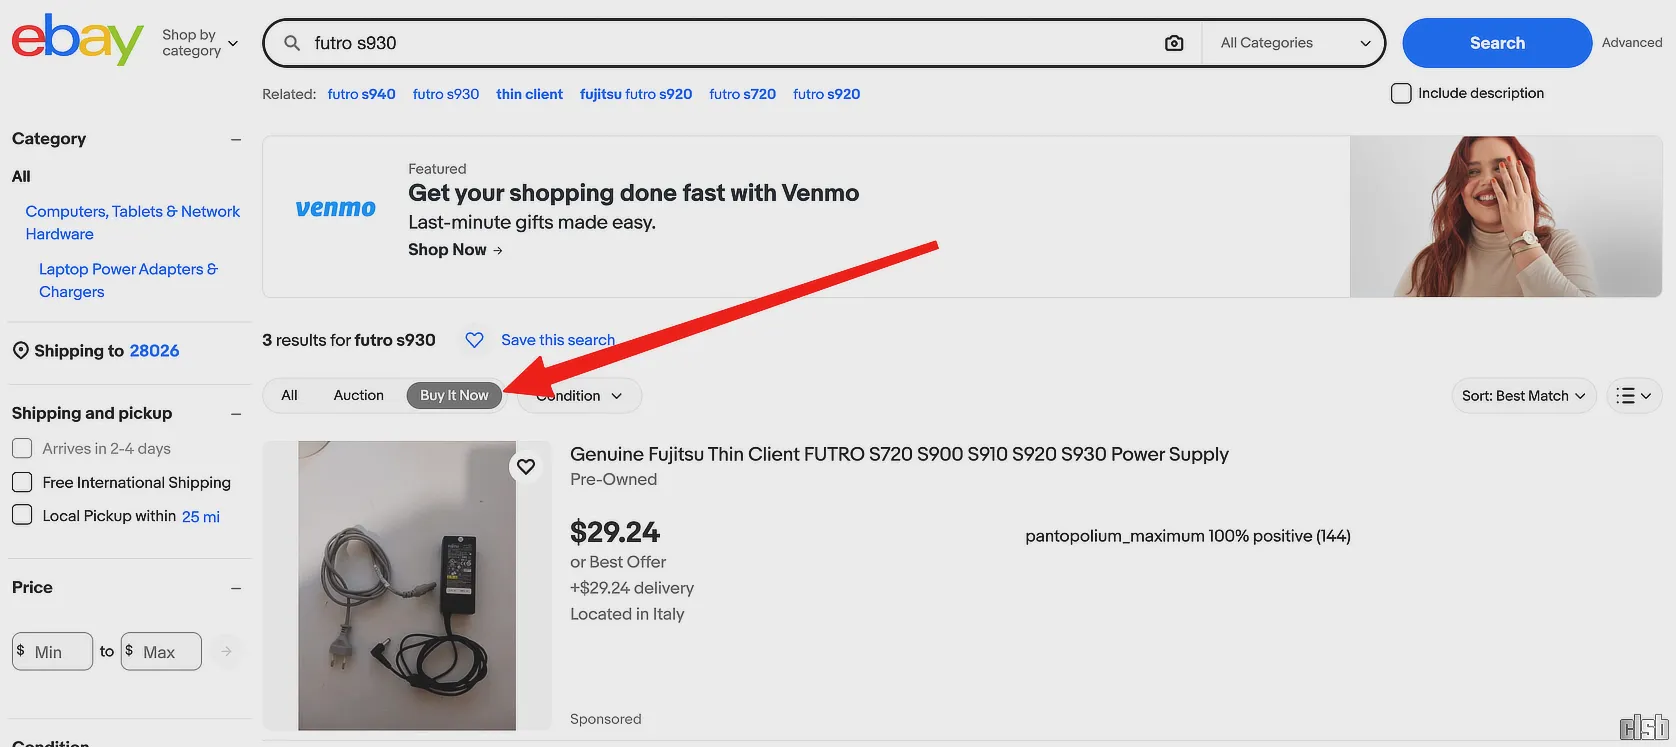Screen dimensions: 1676x747
Task: Enable Arrives in 2-4 days checkbox
Action: coord(22,449)
